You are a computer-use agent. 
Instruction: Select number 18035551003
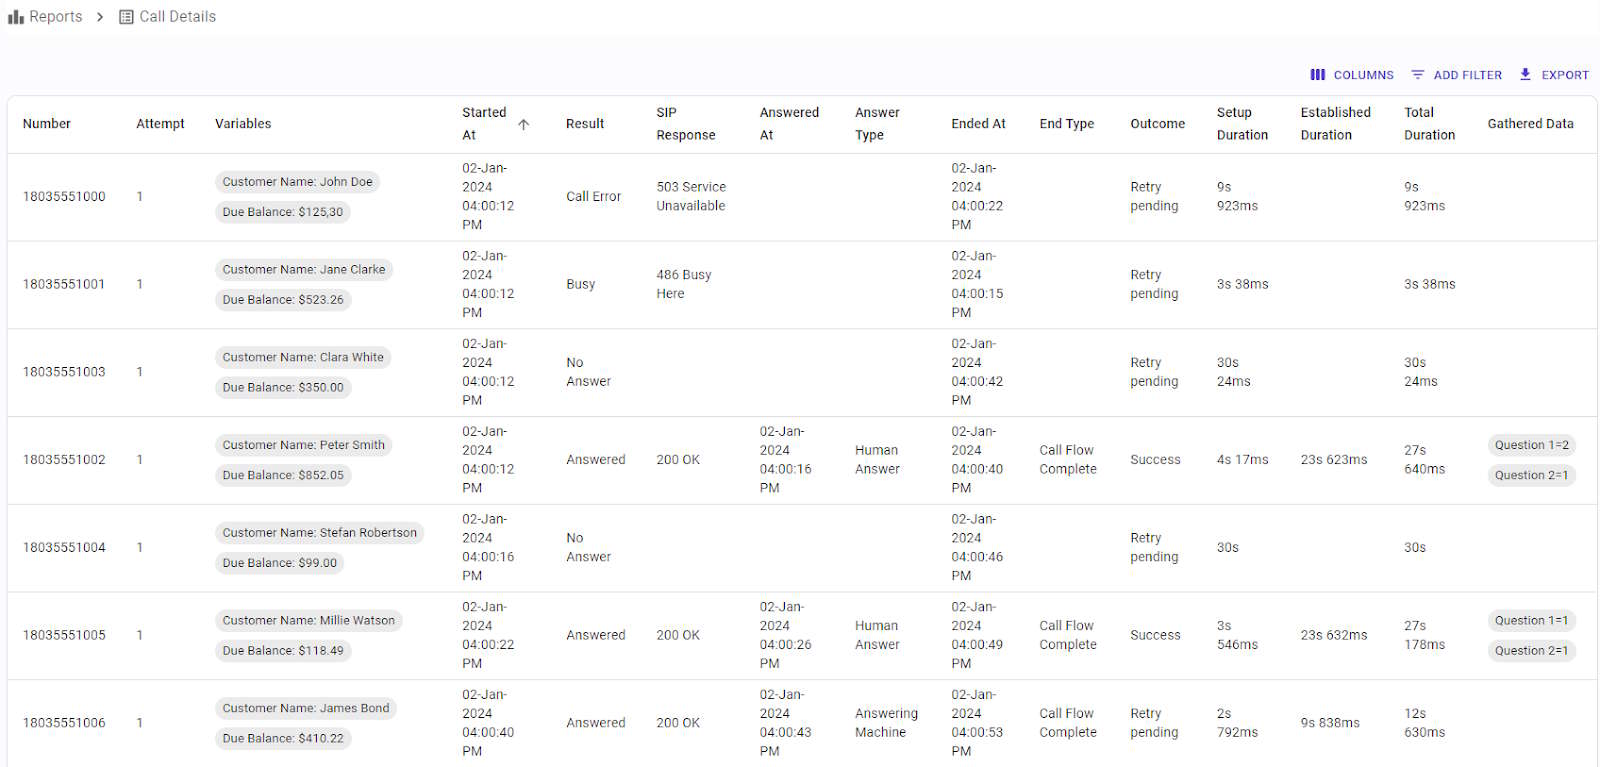[x=64, y=372]
